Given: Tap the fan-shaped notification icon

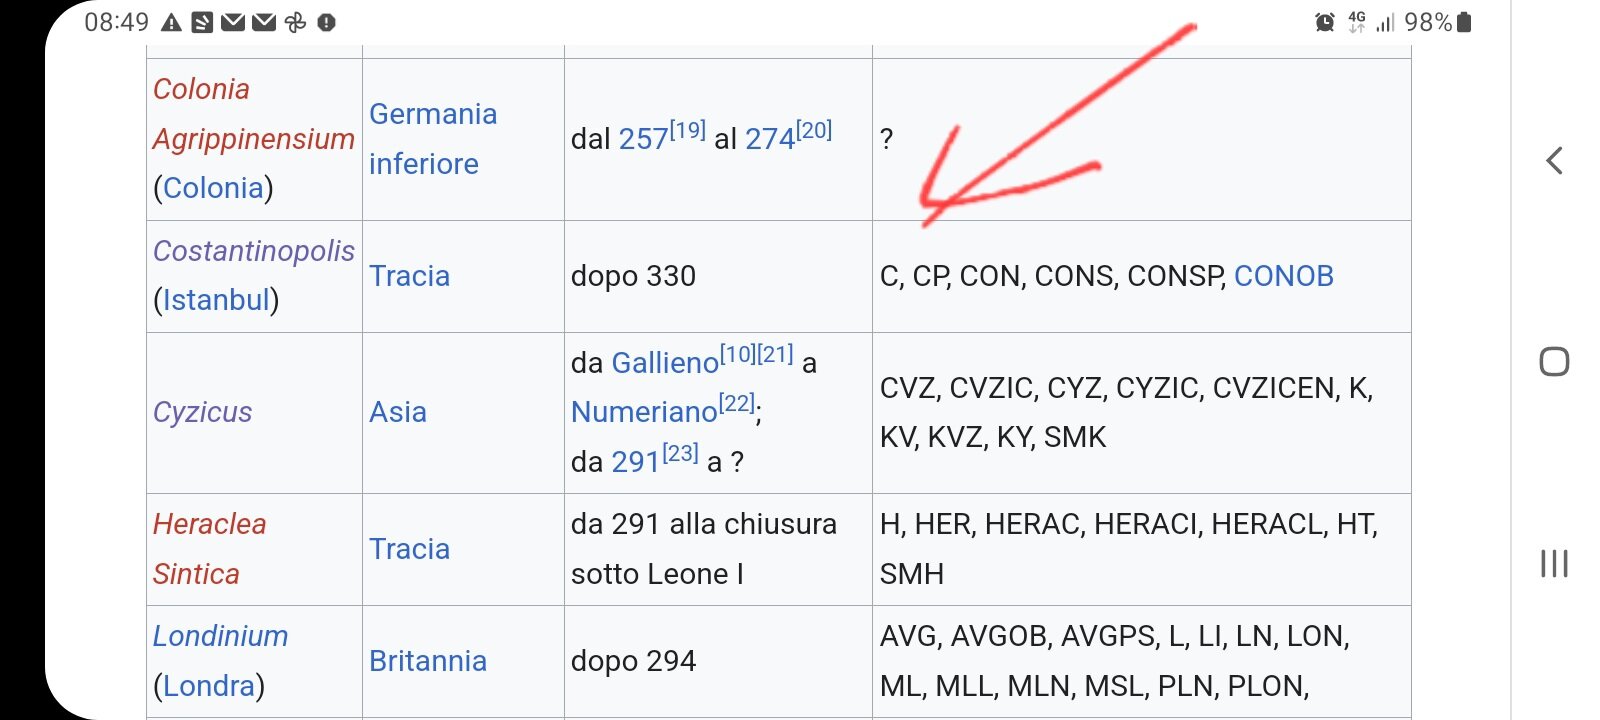Looking at the screenshot, I should coord(295,22).
